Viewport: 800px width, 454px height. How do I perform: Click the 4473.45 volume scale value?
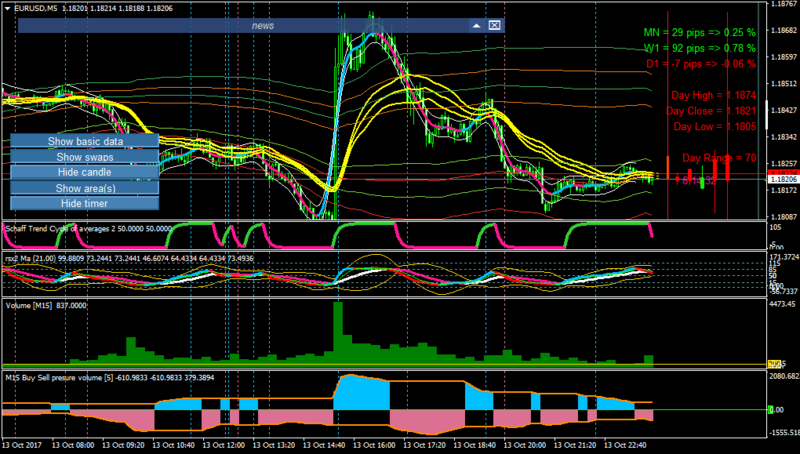pyautogui.click(x=783, y=305)
